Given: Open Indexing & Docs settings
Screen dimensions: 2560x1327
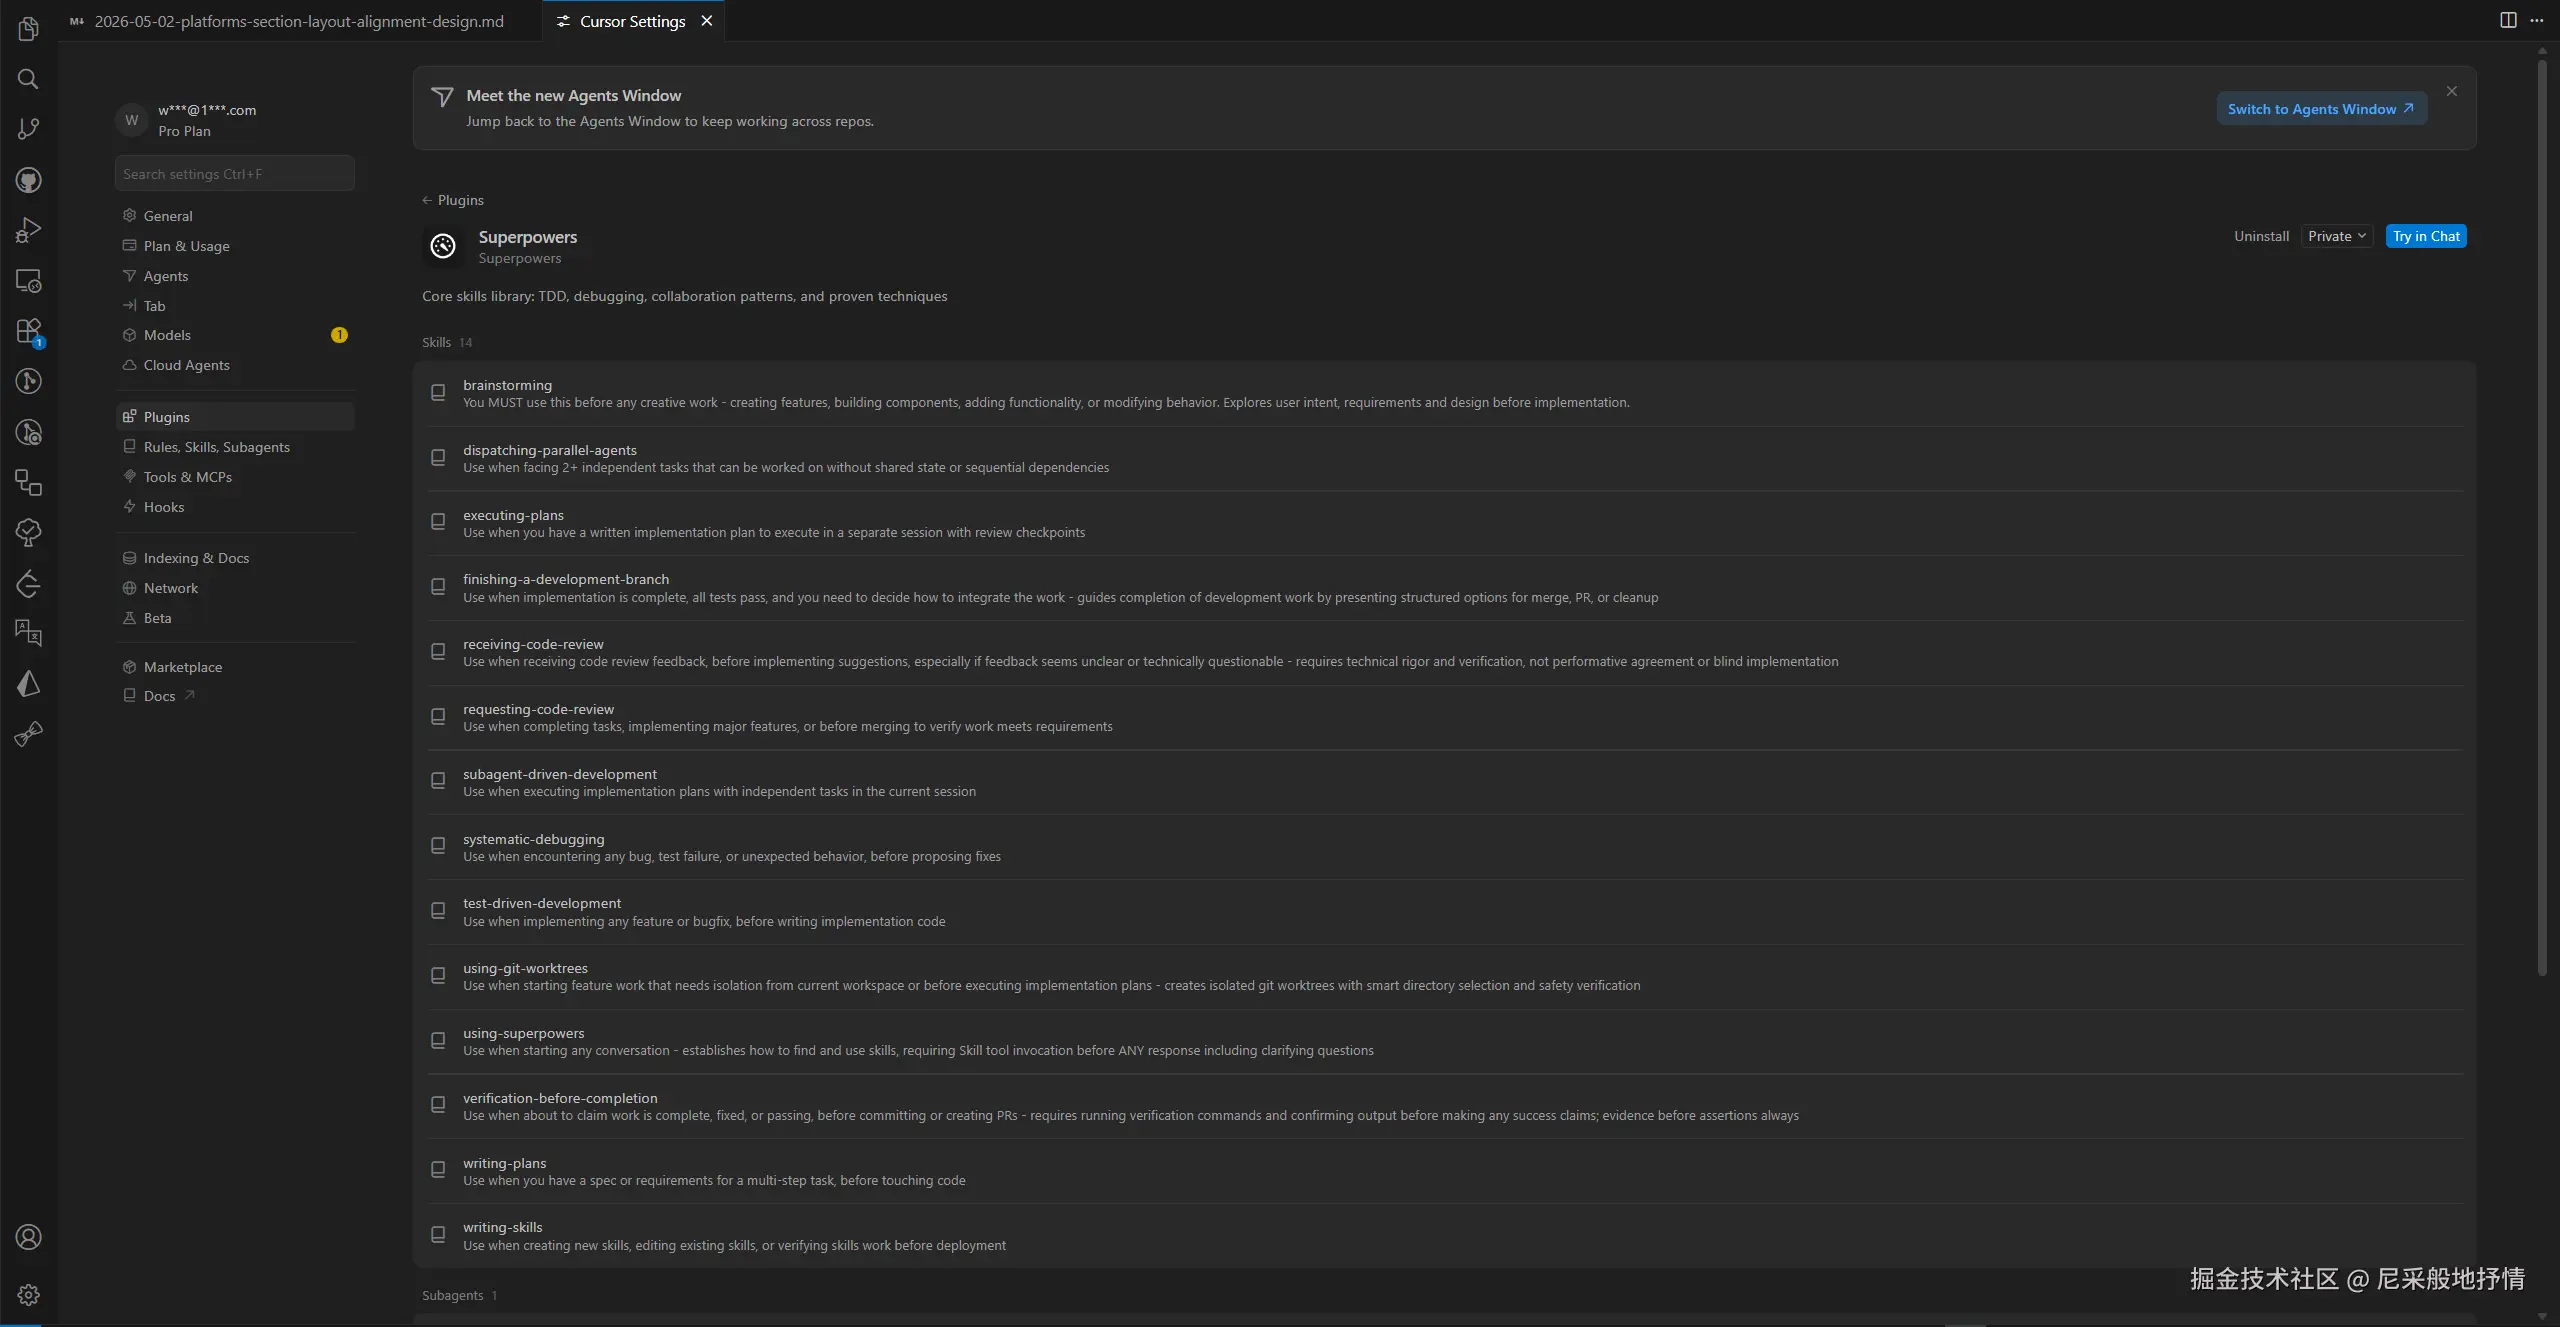Looking at the screenshot, I should 235,558.
